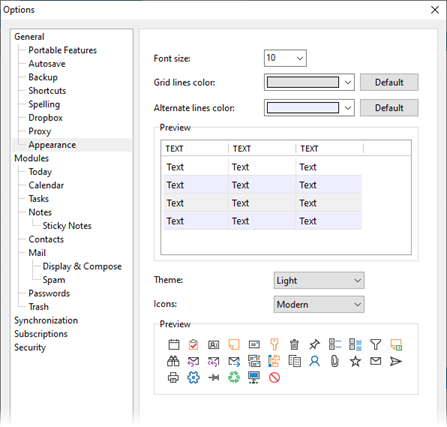Select Mail under Modules
The height and width of the screenshot is (427, 447).
(37, 253)
